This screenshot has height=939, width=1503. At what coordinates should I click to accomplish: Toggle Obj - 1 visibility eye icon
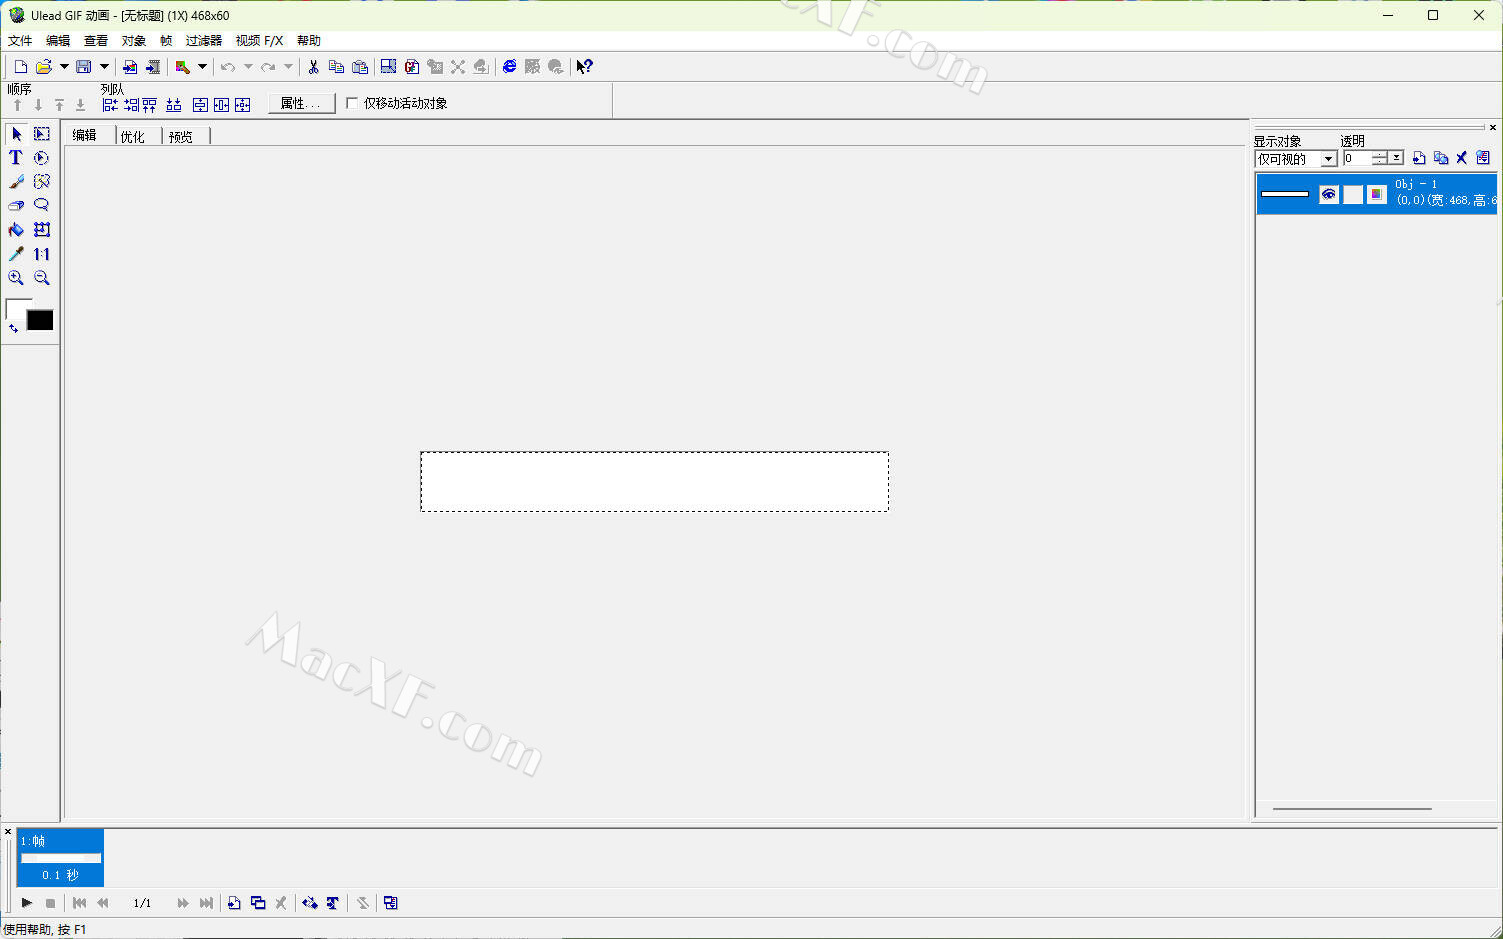pyautogui.click(x=1328, y=194)
